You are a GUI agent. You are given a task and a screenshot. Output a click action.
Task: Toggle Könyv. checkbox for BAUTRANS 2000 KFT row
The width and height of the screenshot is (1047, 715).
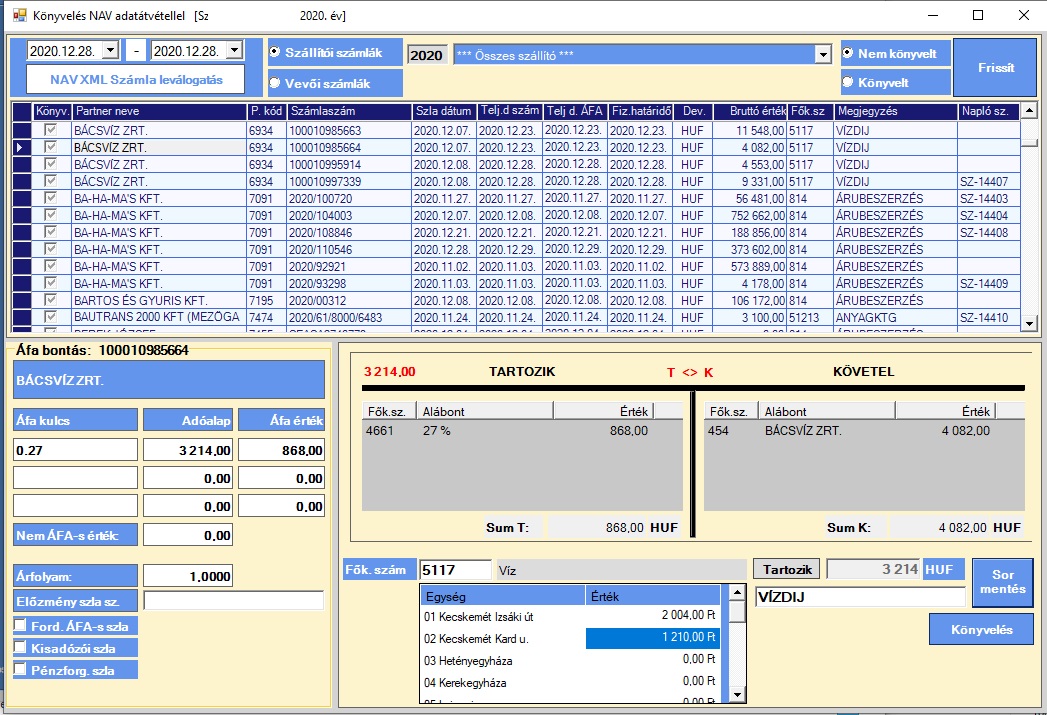(50, 317)
